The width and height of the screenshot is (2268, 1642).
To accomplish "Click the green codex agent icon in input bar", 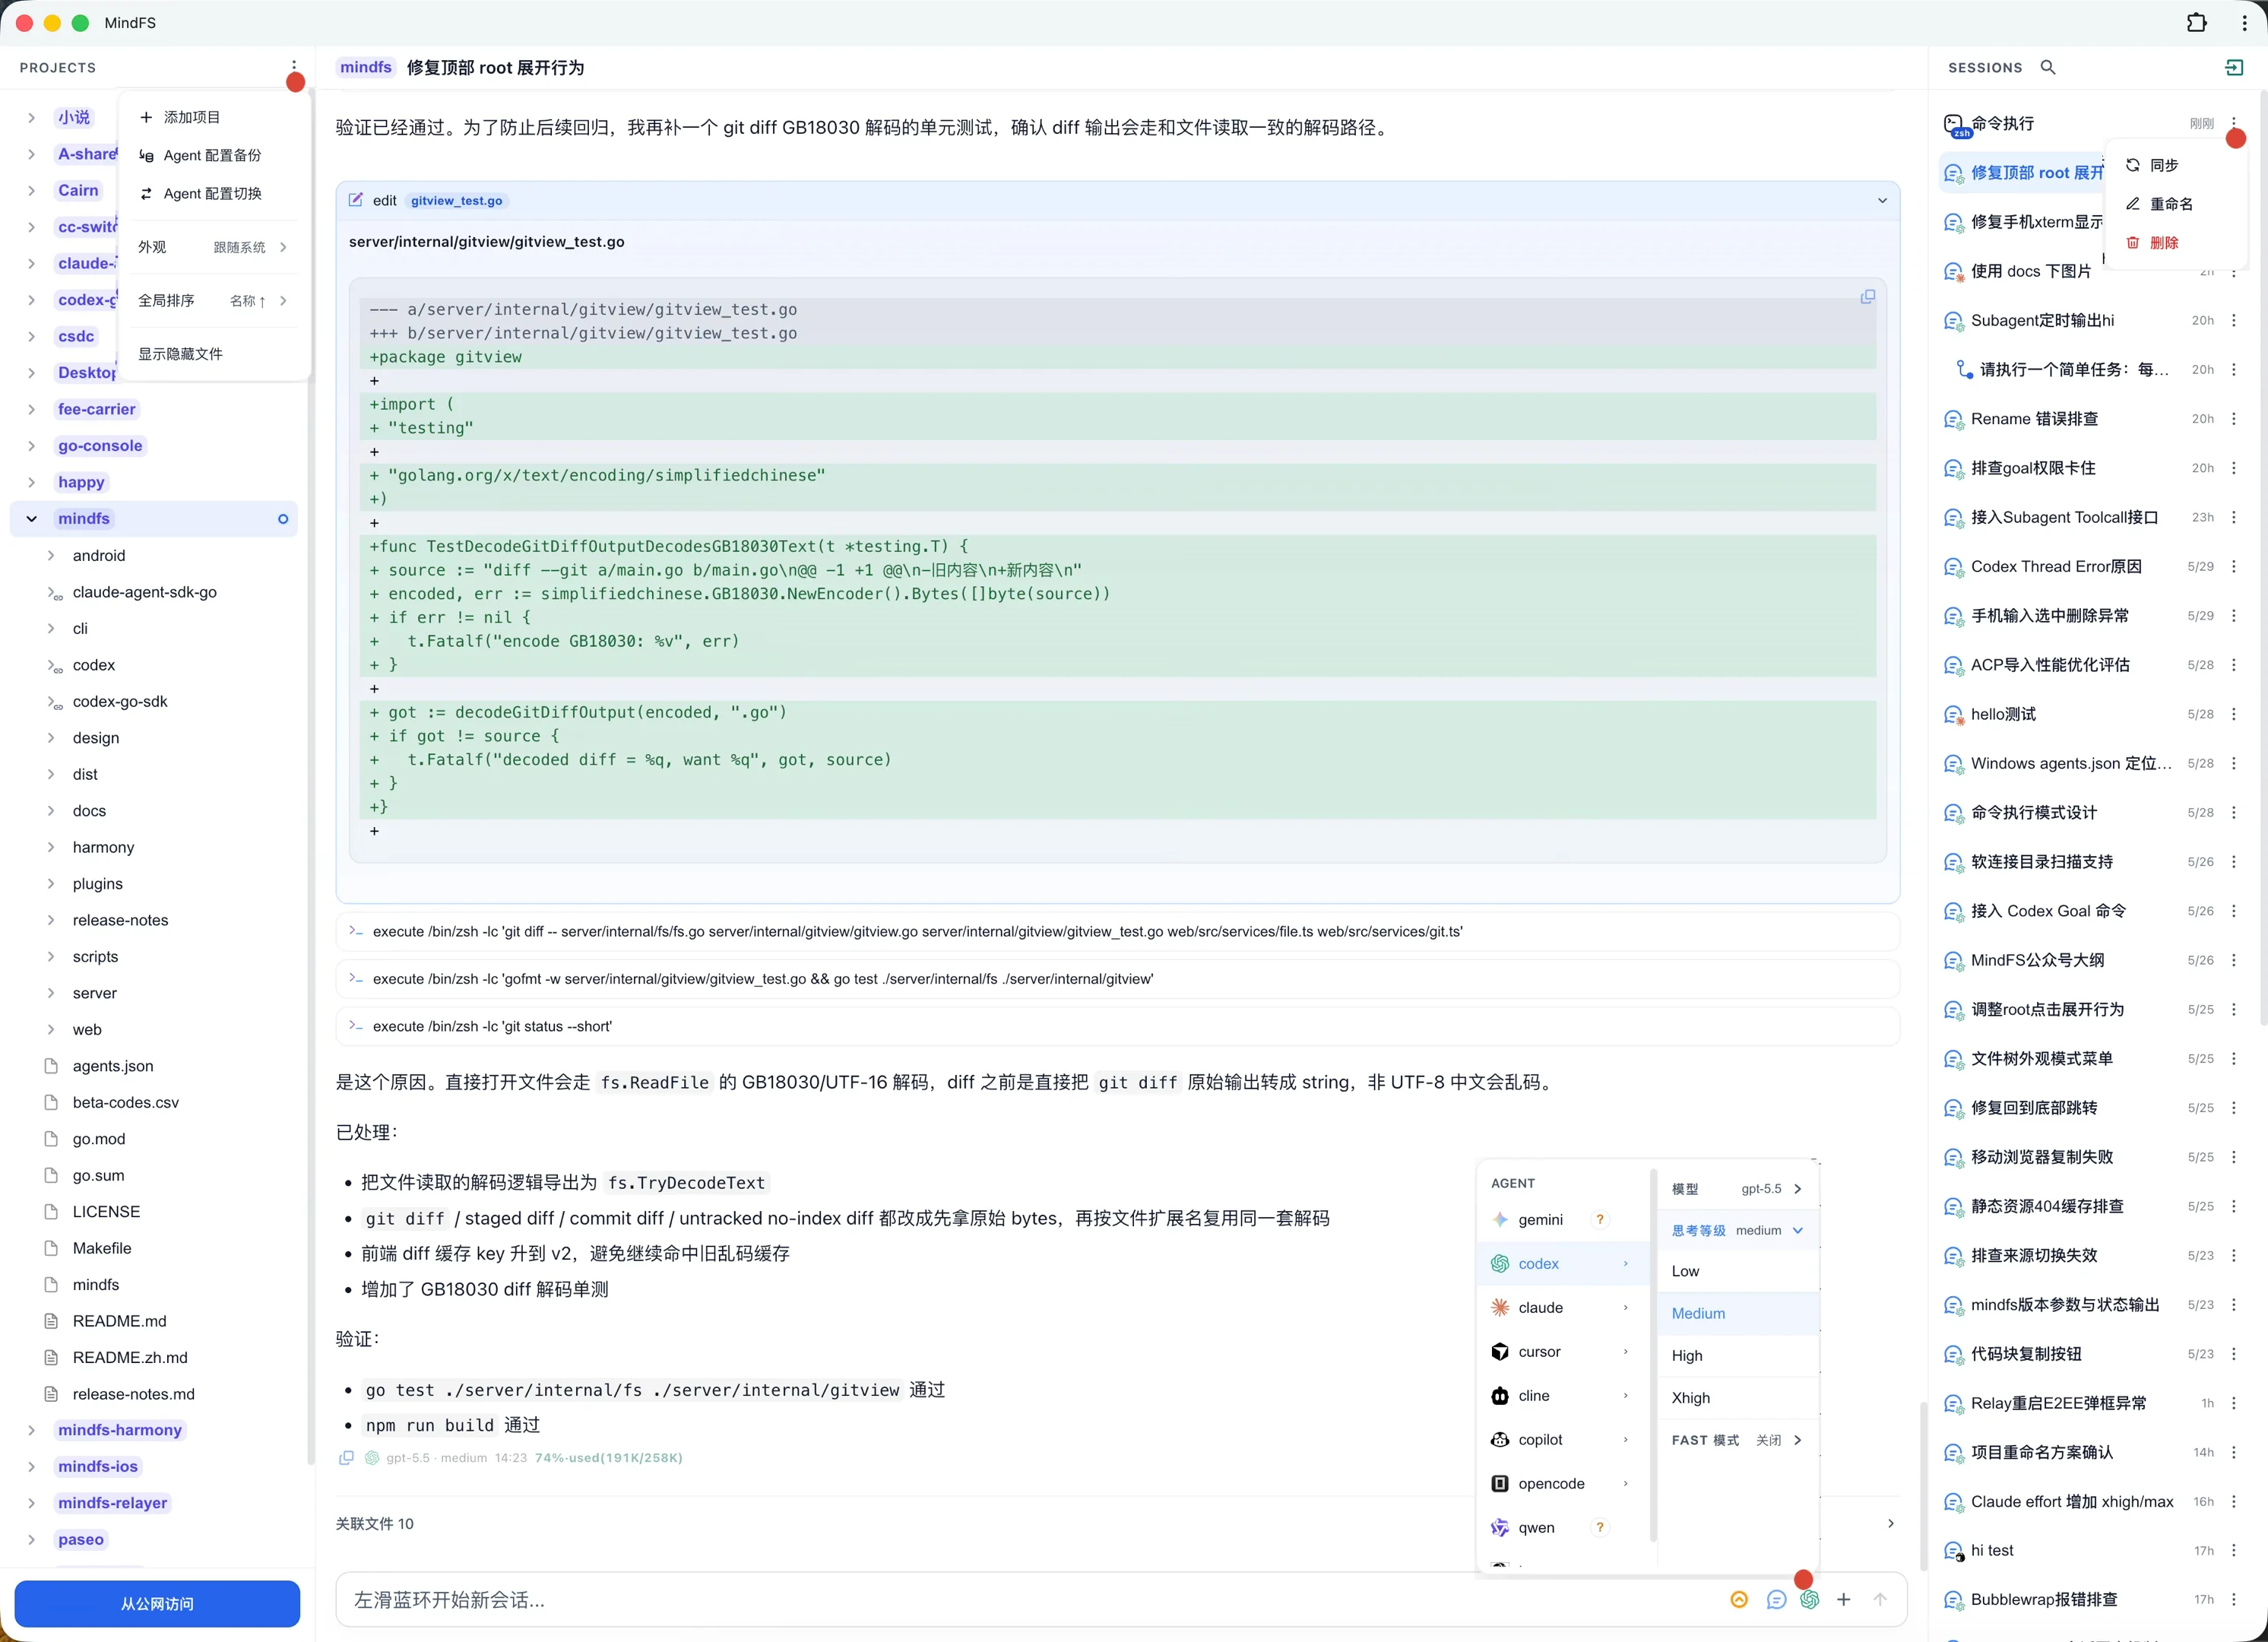I will click(x=1809, y=1599).
